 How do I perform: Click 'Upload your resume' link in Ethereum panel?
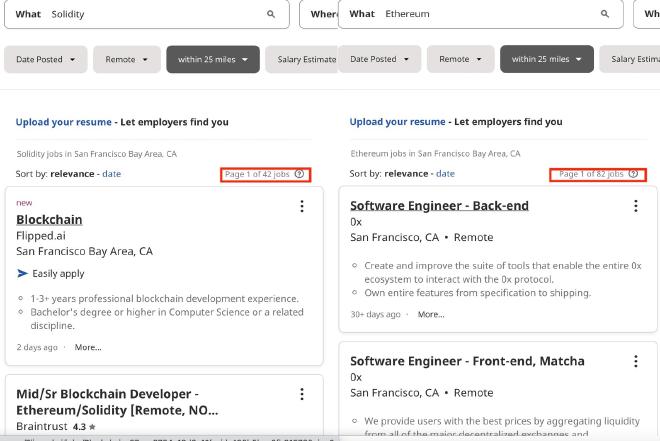[397, 122]
